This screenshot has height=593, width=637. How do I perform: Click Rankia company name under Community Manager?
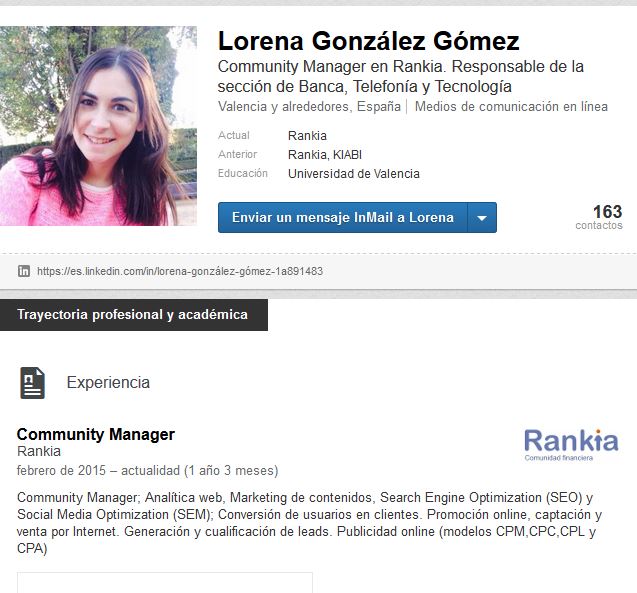tap(39, 451)
